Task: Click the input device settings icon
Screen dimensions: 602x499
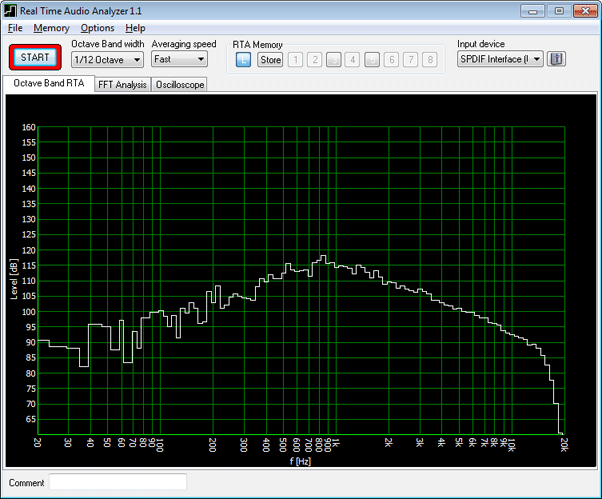Action: tap(557, 59)
